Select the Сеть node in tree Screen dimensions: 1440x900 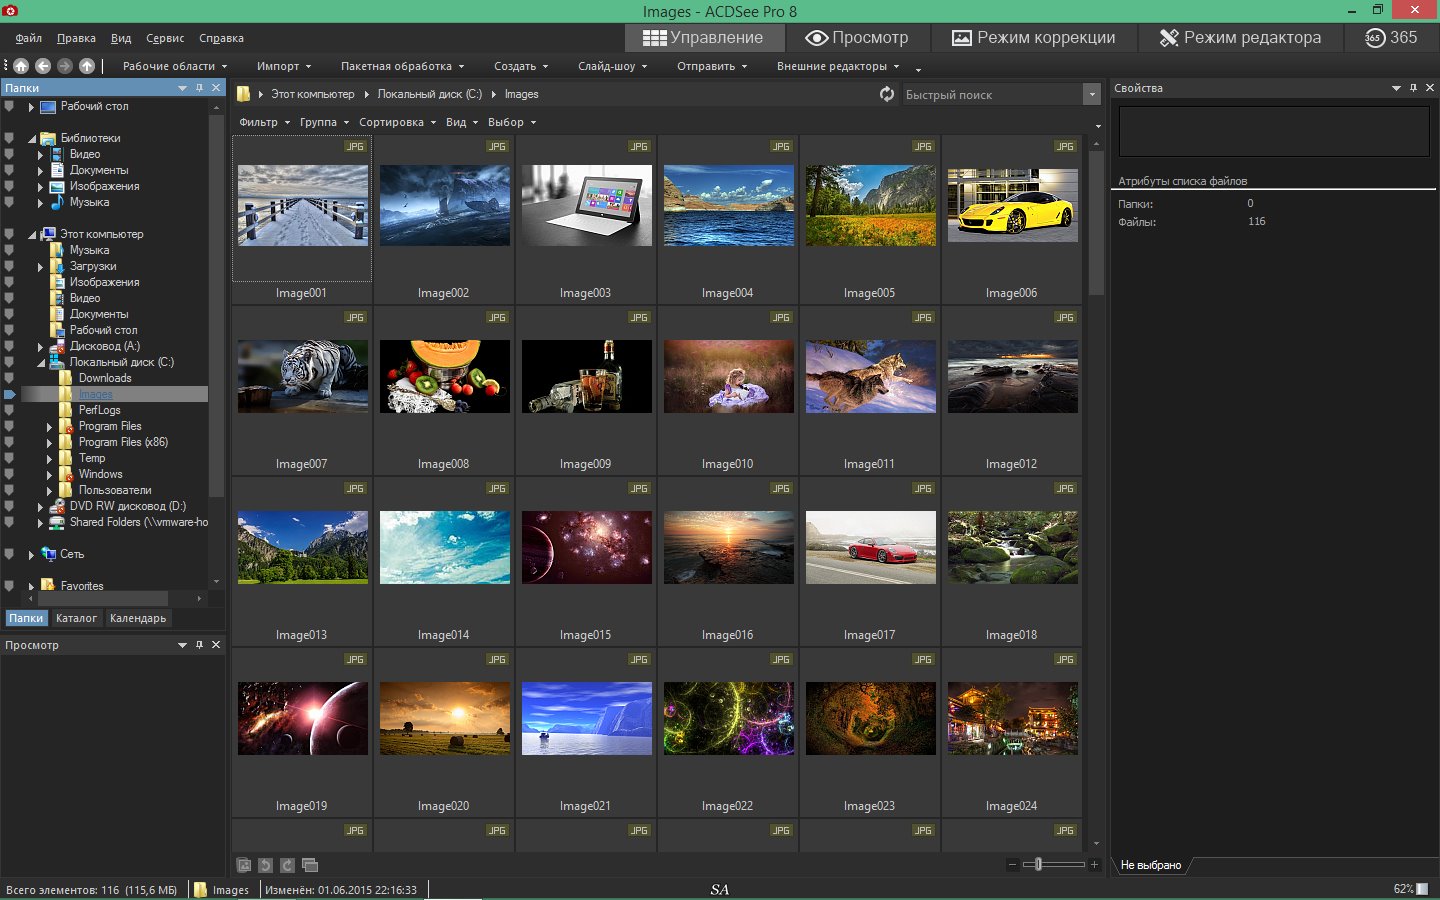(71, 554)
